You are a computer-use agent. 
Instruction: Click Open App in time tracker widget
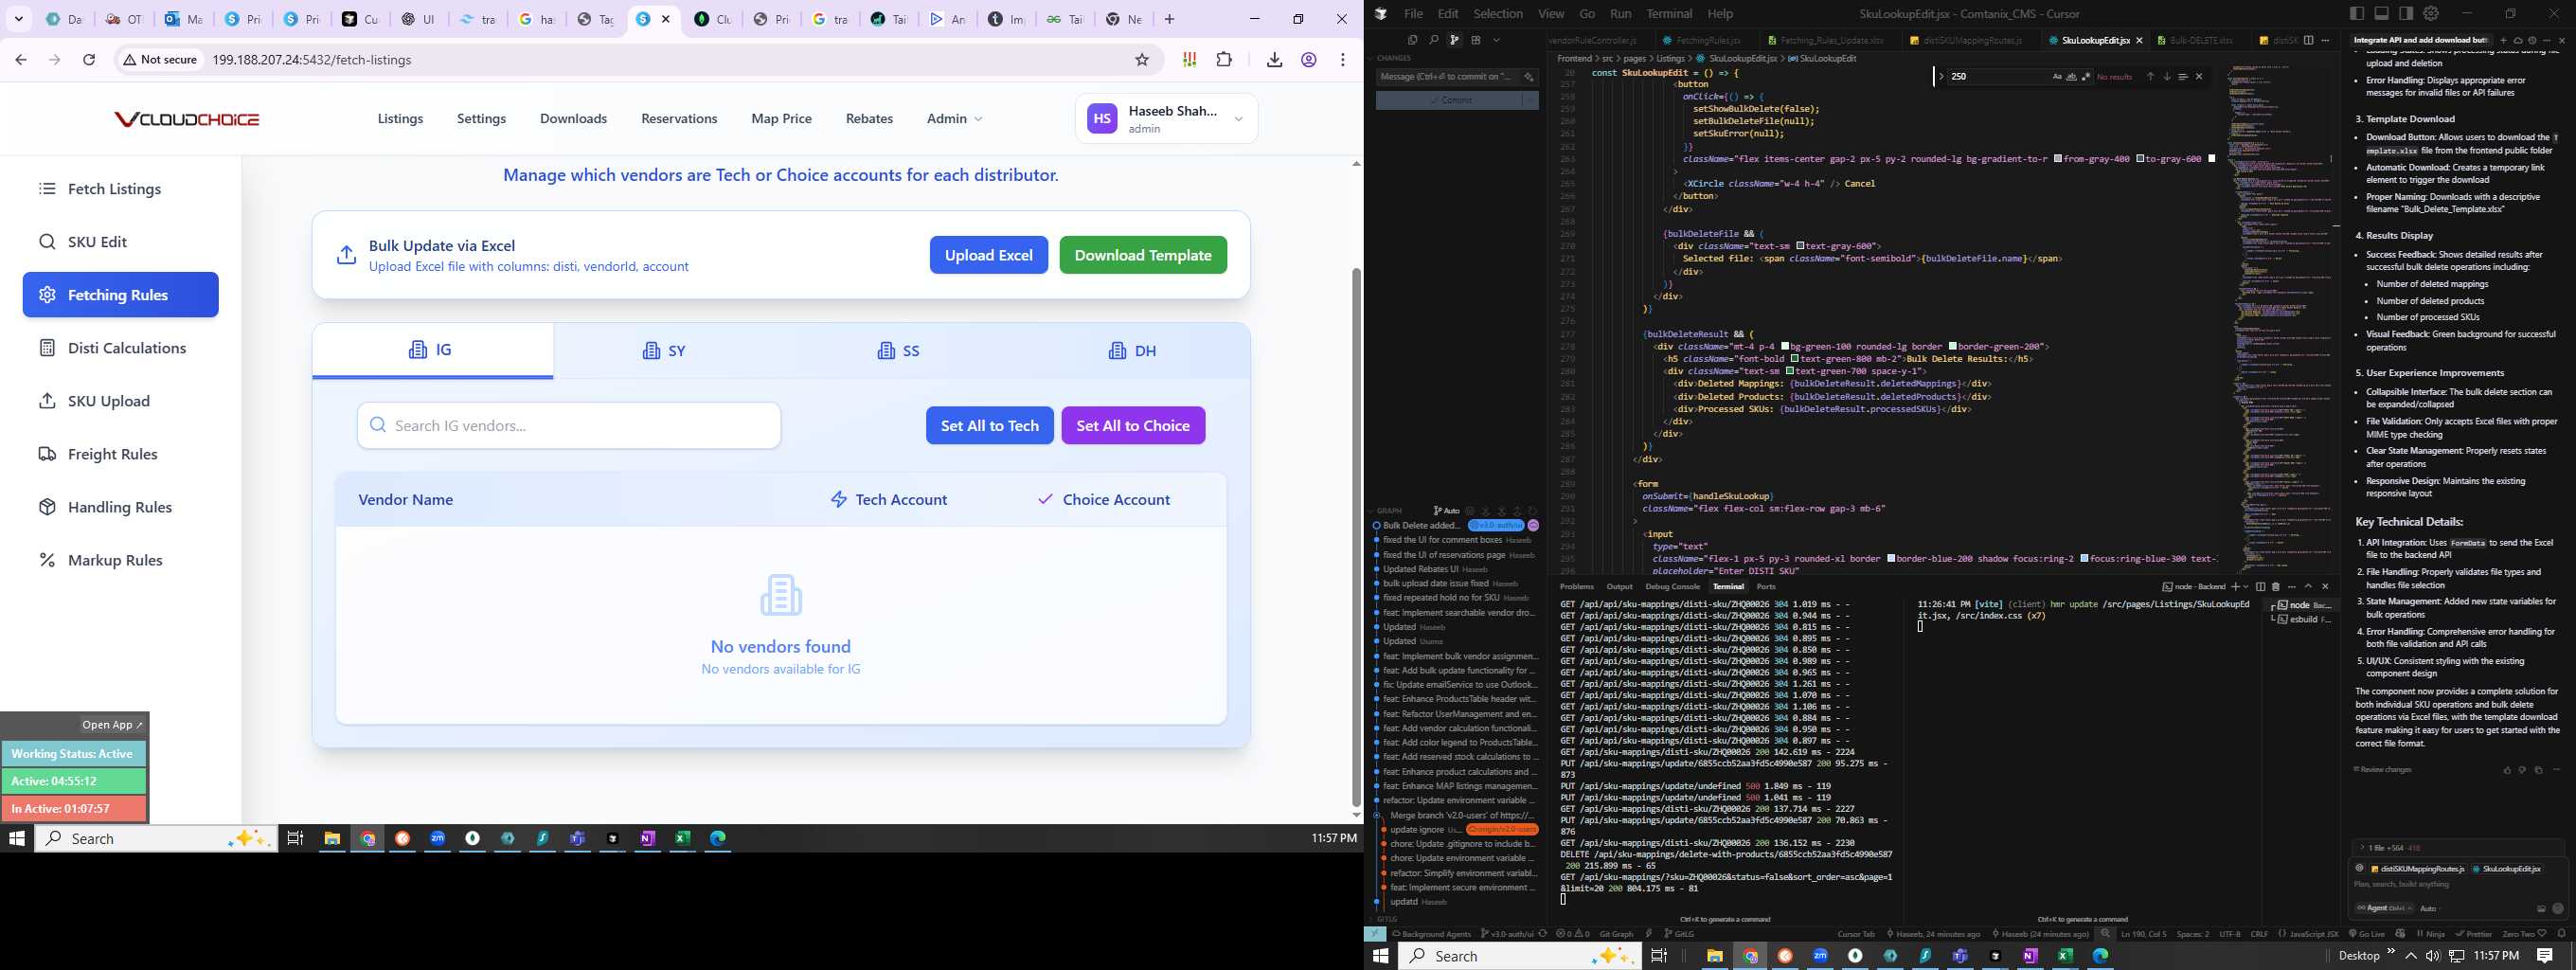click(x=112, y=725)
